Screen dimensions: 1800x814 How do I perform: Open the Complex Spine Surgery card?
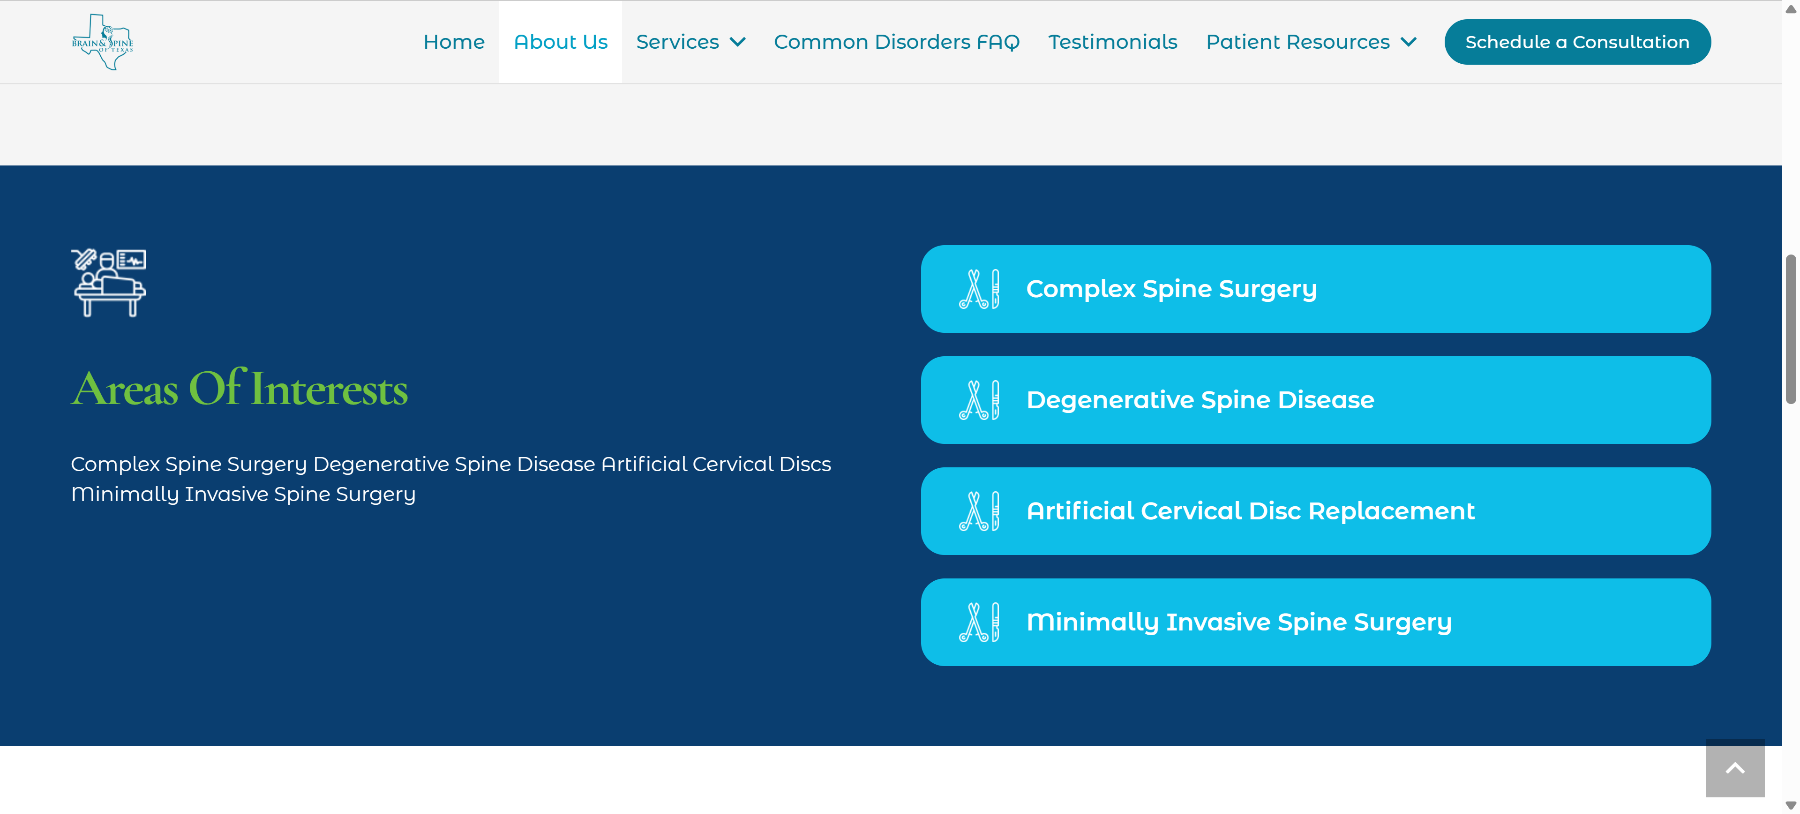tap(1316, 289)
